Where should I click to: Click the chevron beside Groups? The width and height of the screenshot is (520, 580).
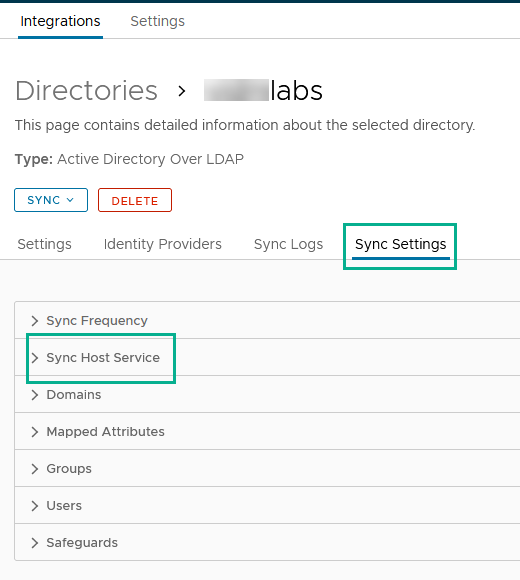35,469
